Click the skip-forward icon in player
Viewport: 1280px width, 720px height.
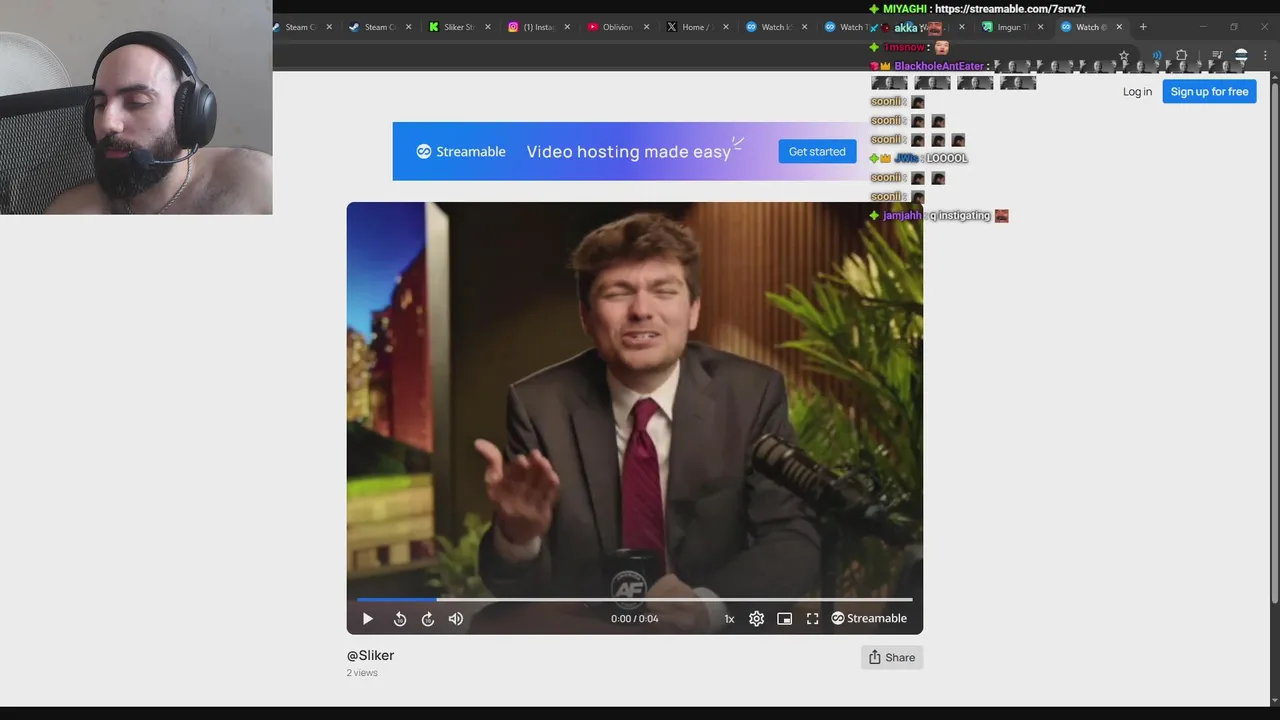(x=428, y=619)
